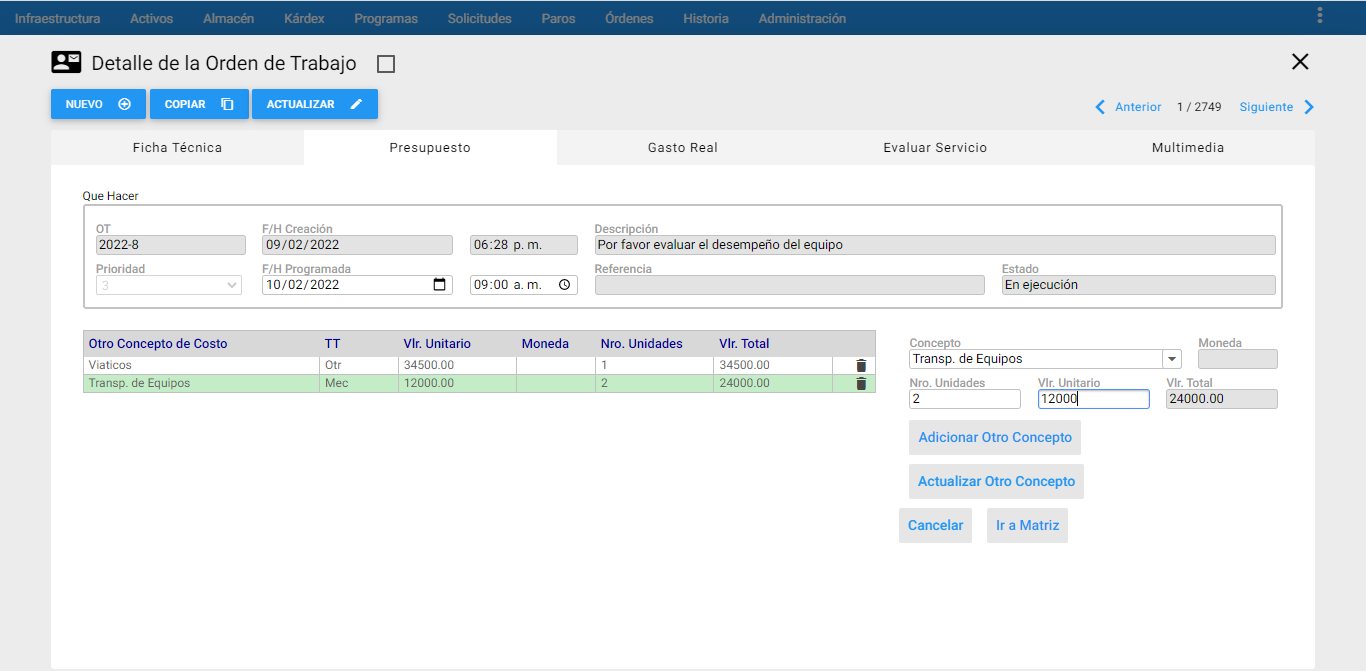
Task: Go to the Siguiente record
Action: point(1266,107)
